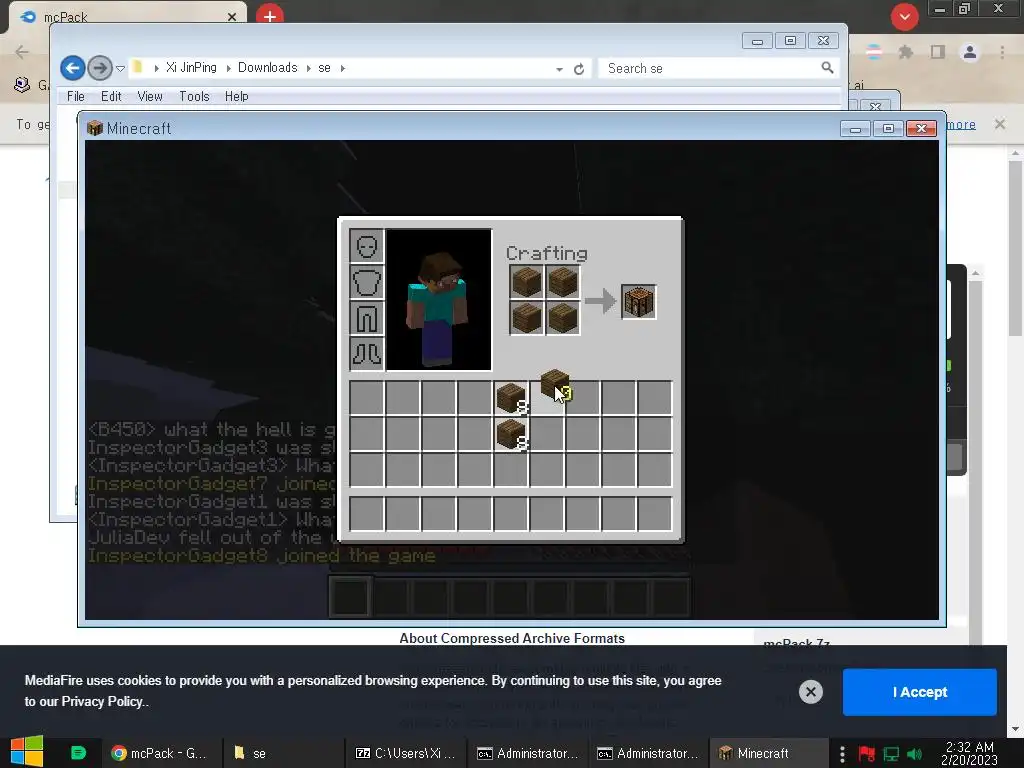Open the Windows Start button
This screenshot has height=768, width=1024.
27,752
